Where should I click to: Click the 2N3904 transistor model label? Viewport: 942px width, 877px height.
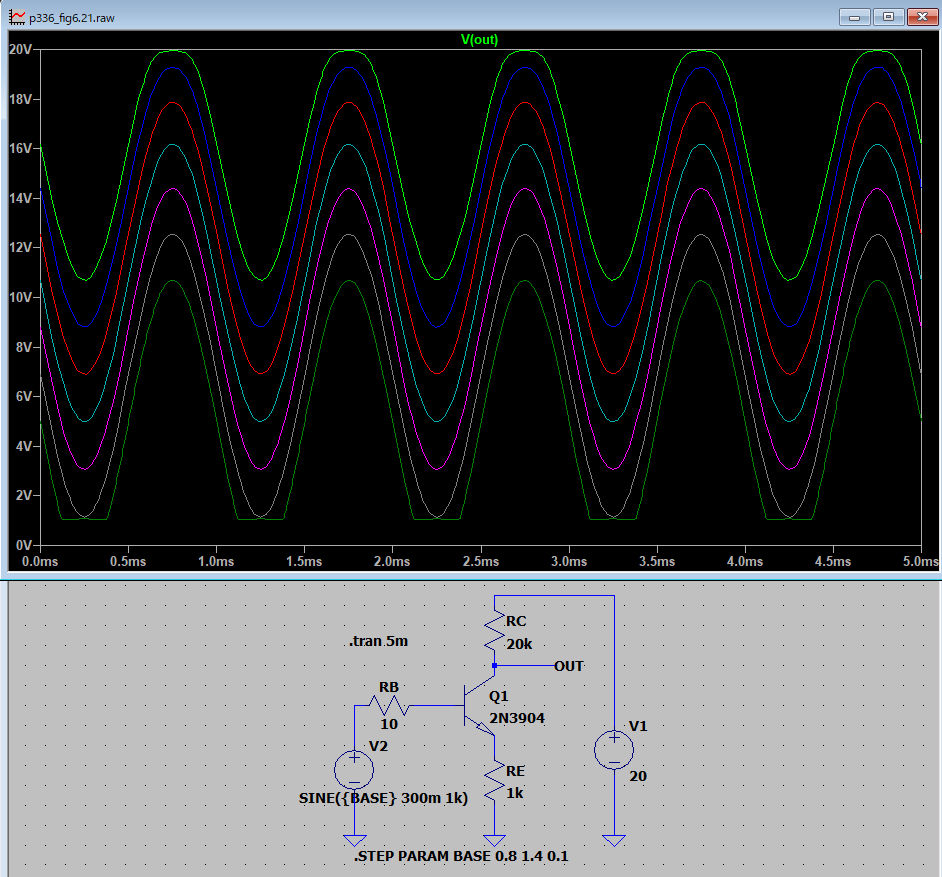click(517, 718)
